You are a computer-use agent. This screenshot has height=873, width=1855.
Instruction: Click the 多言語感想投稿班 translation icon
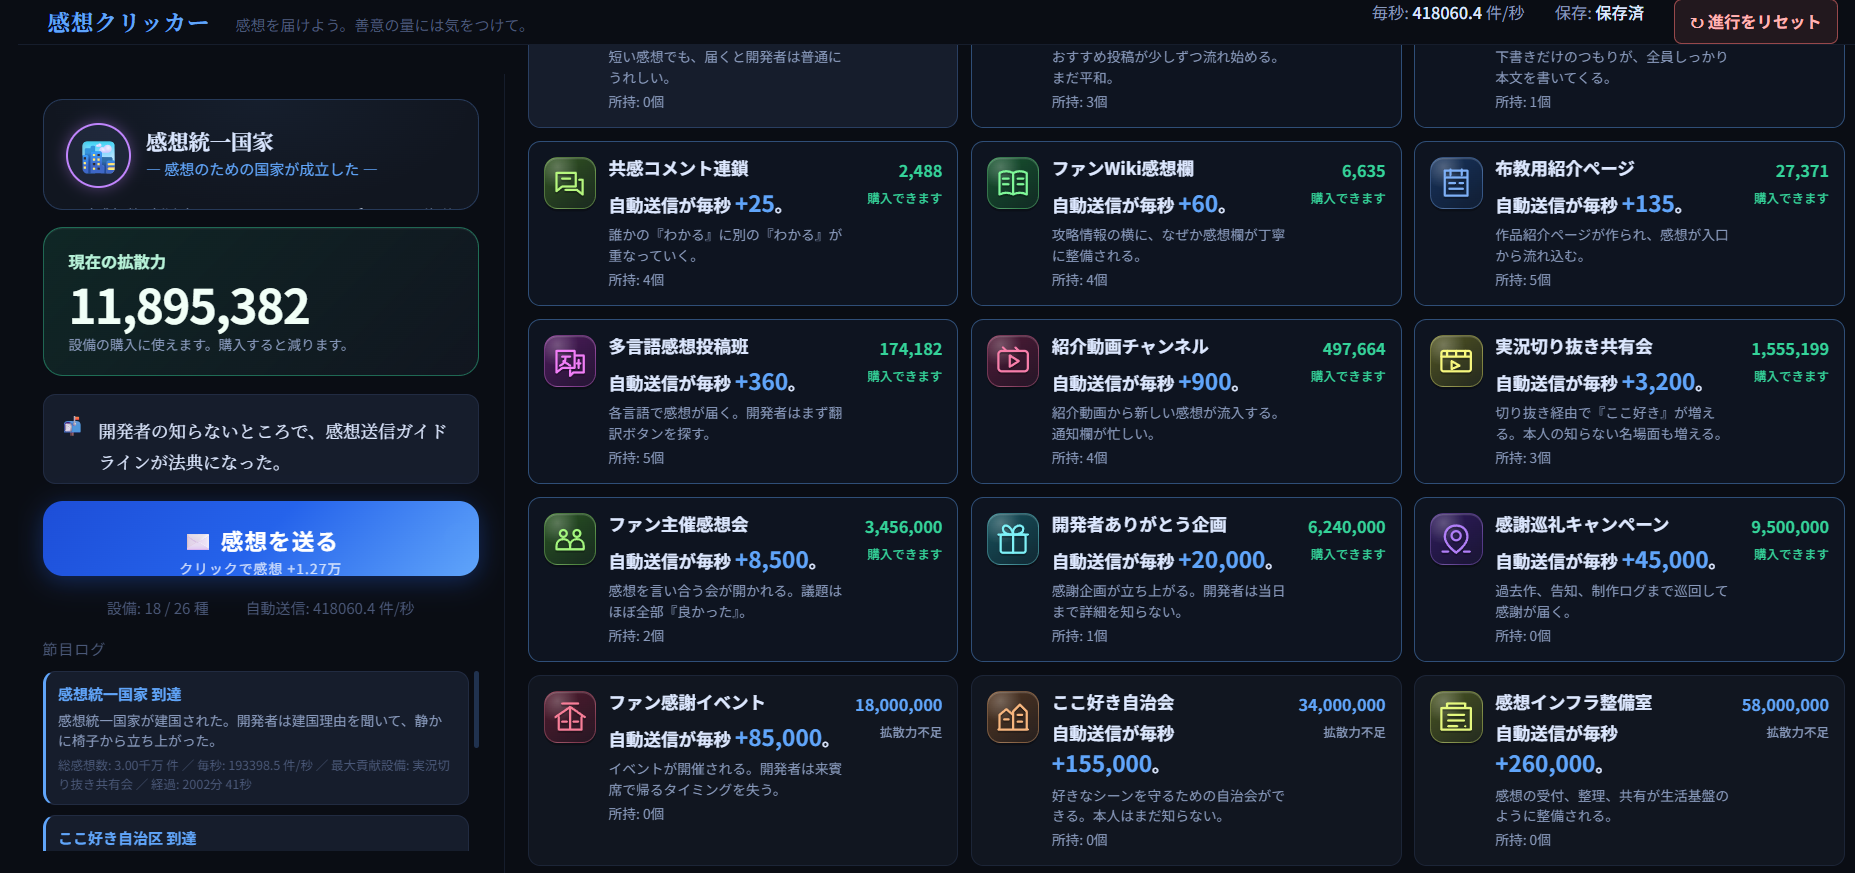(570, 361)
